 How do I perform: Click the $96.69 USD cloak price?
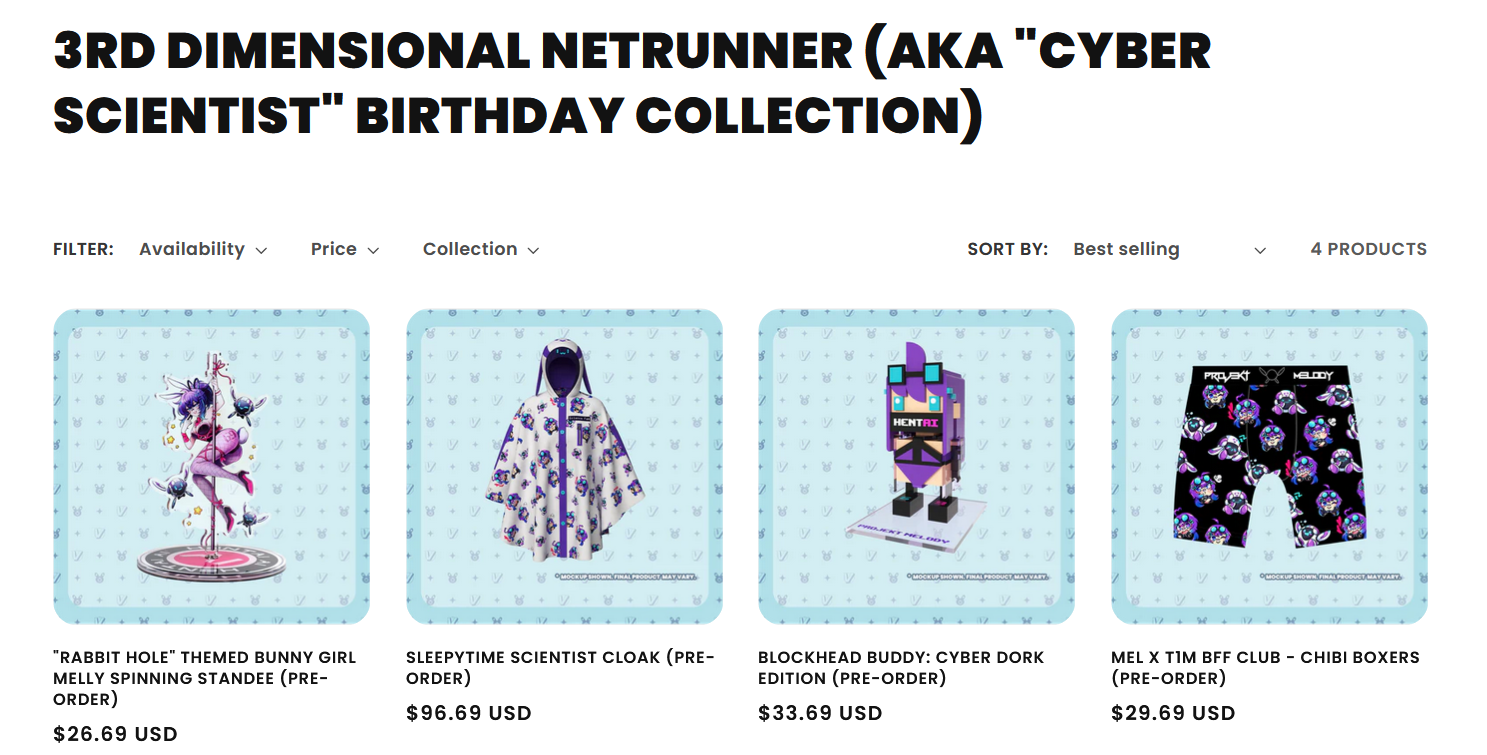pyautogui.click(x=469, y=713)
